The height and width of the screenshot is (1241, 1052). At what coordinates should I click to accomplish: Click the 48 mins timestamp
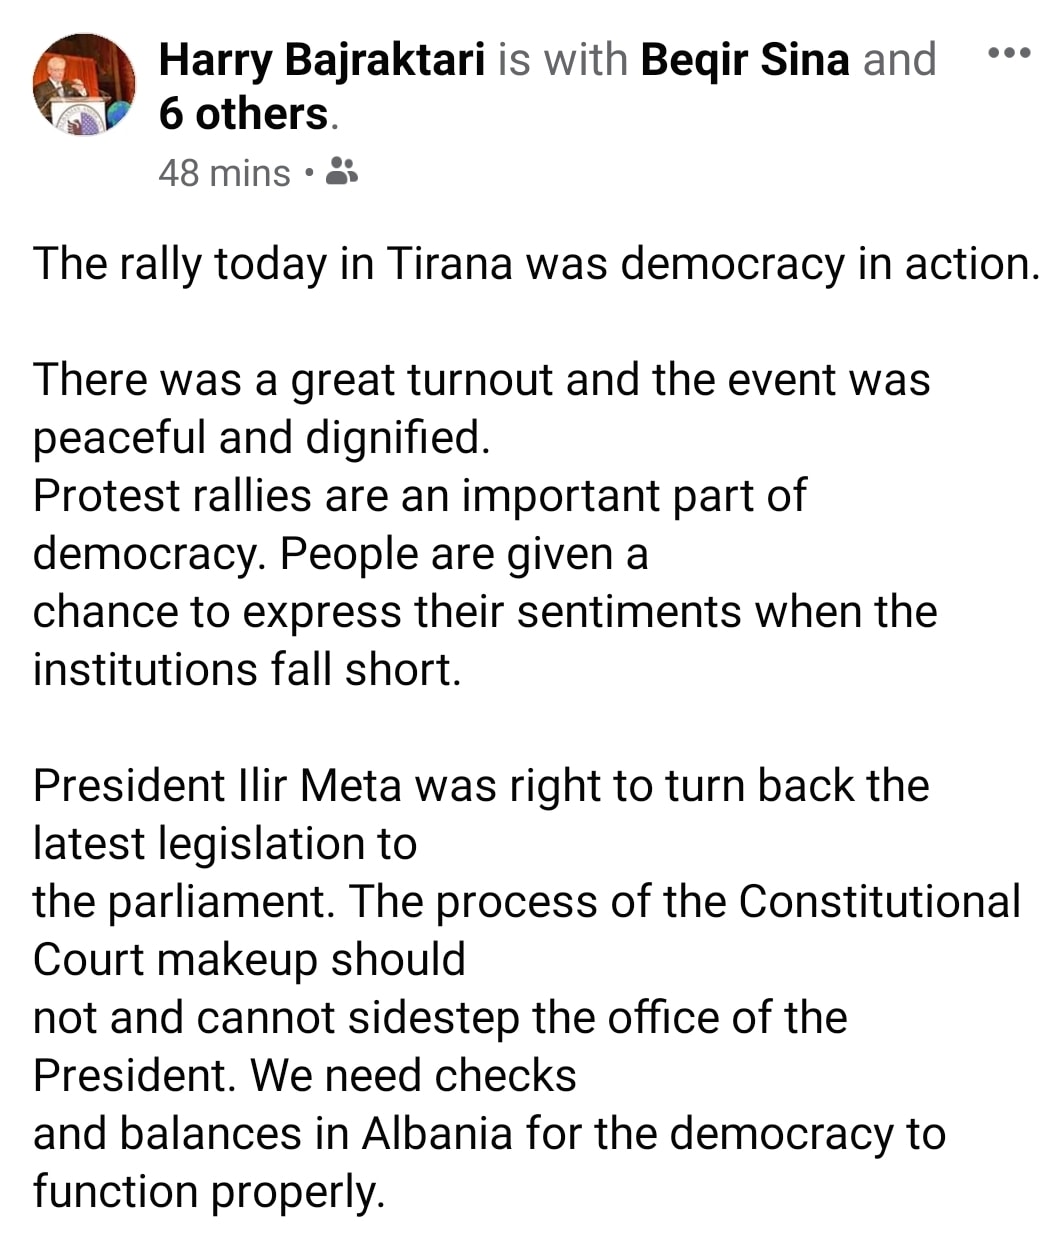224,173
